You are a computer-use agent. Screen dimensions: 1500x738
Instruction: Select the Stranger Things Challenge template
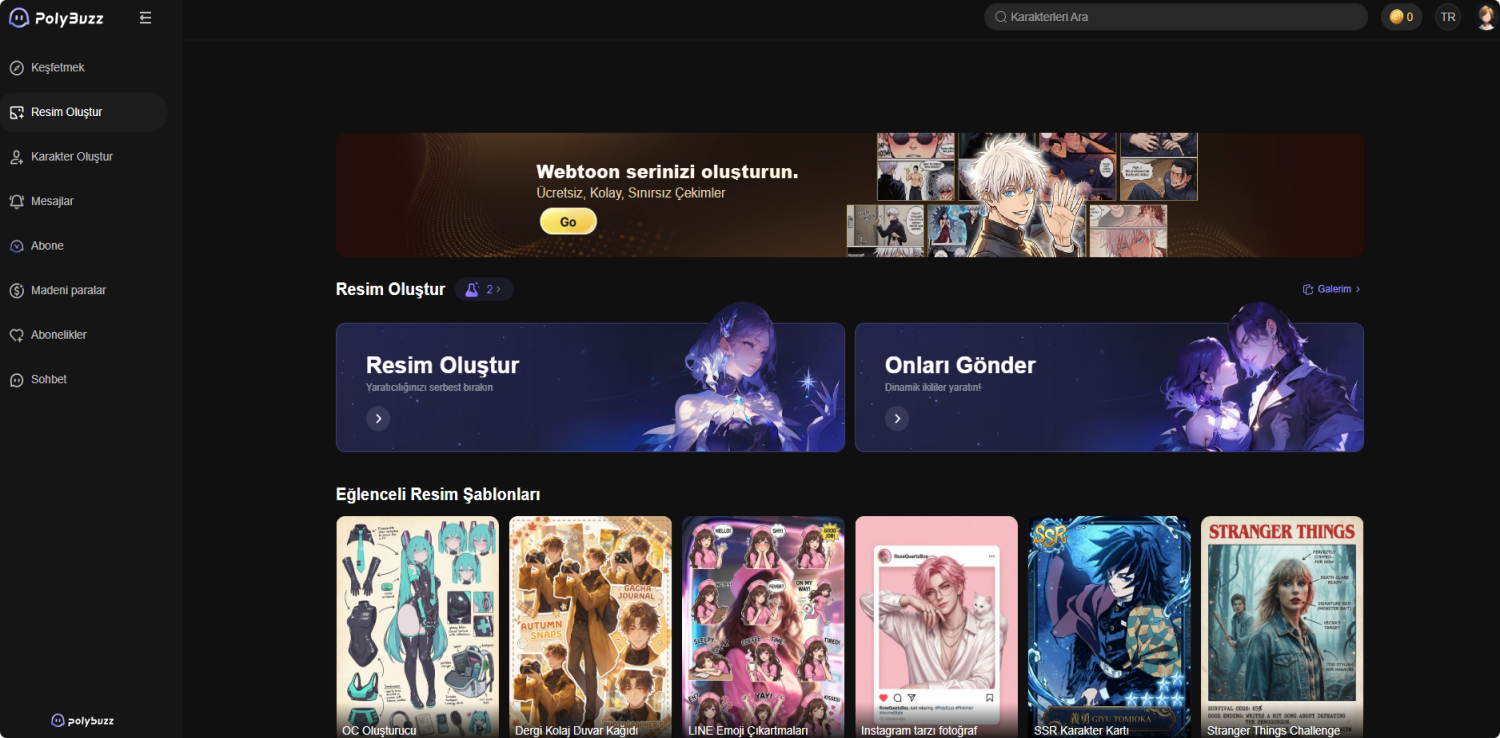tap(1282, 627)
